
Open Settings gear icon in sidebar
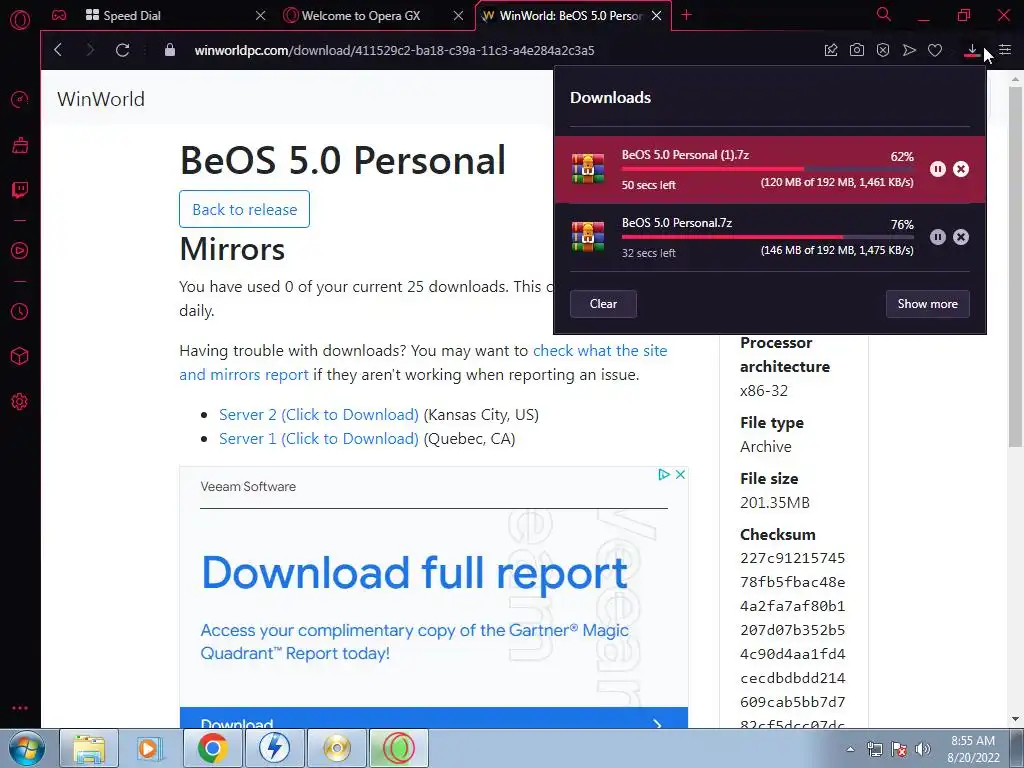click(x=20, y=402)
